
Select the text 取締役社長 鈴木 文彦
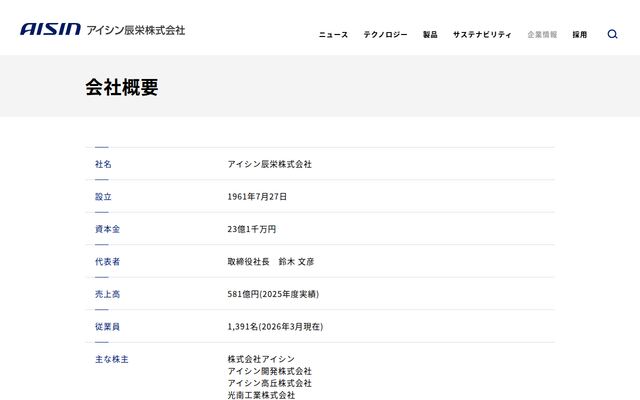coord(271,262)
